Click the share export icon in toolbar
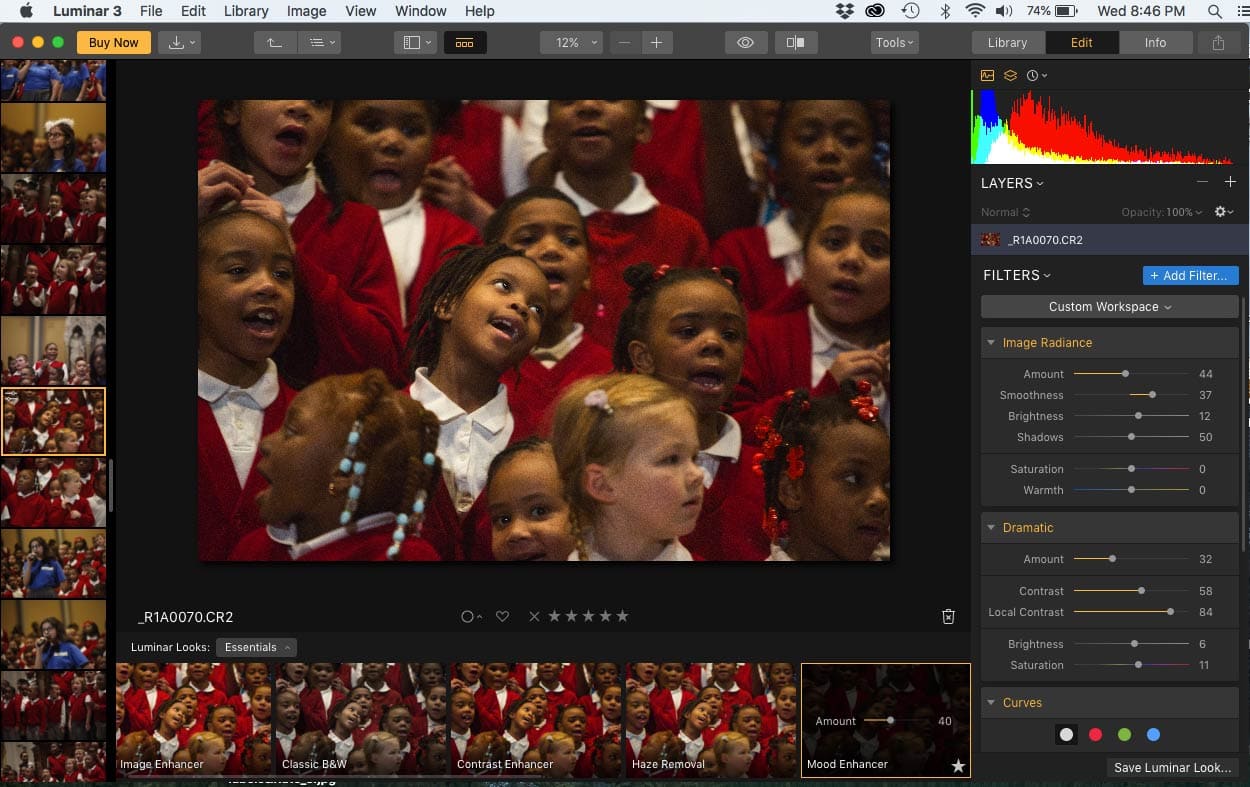This screenshot has height=787, width=1250. 1217,43
